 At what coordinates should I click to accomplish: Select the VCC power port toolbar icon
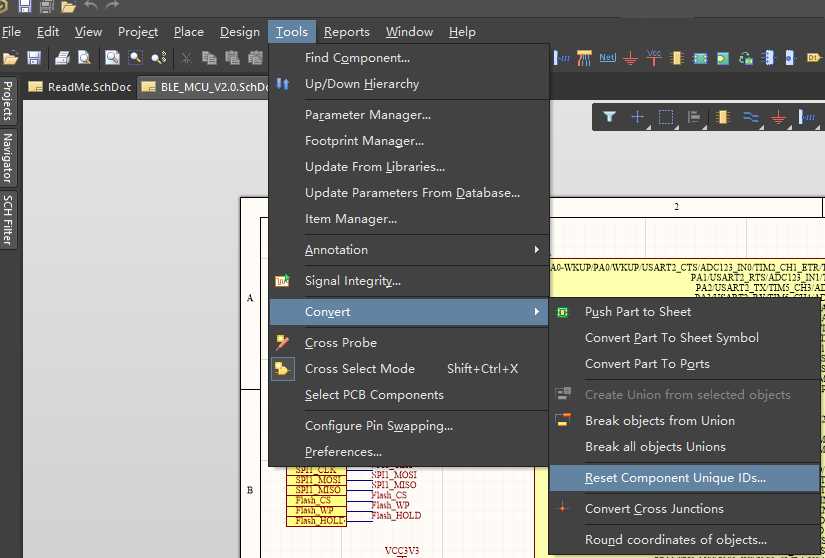click(653, 57)
